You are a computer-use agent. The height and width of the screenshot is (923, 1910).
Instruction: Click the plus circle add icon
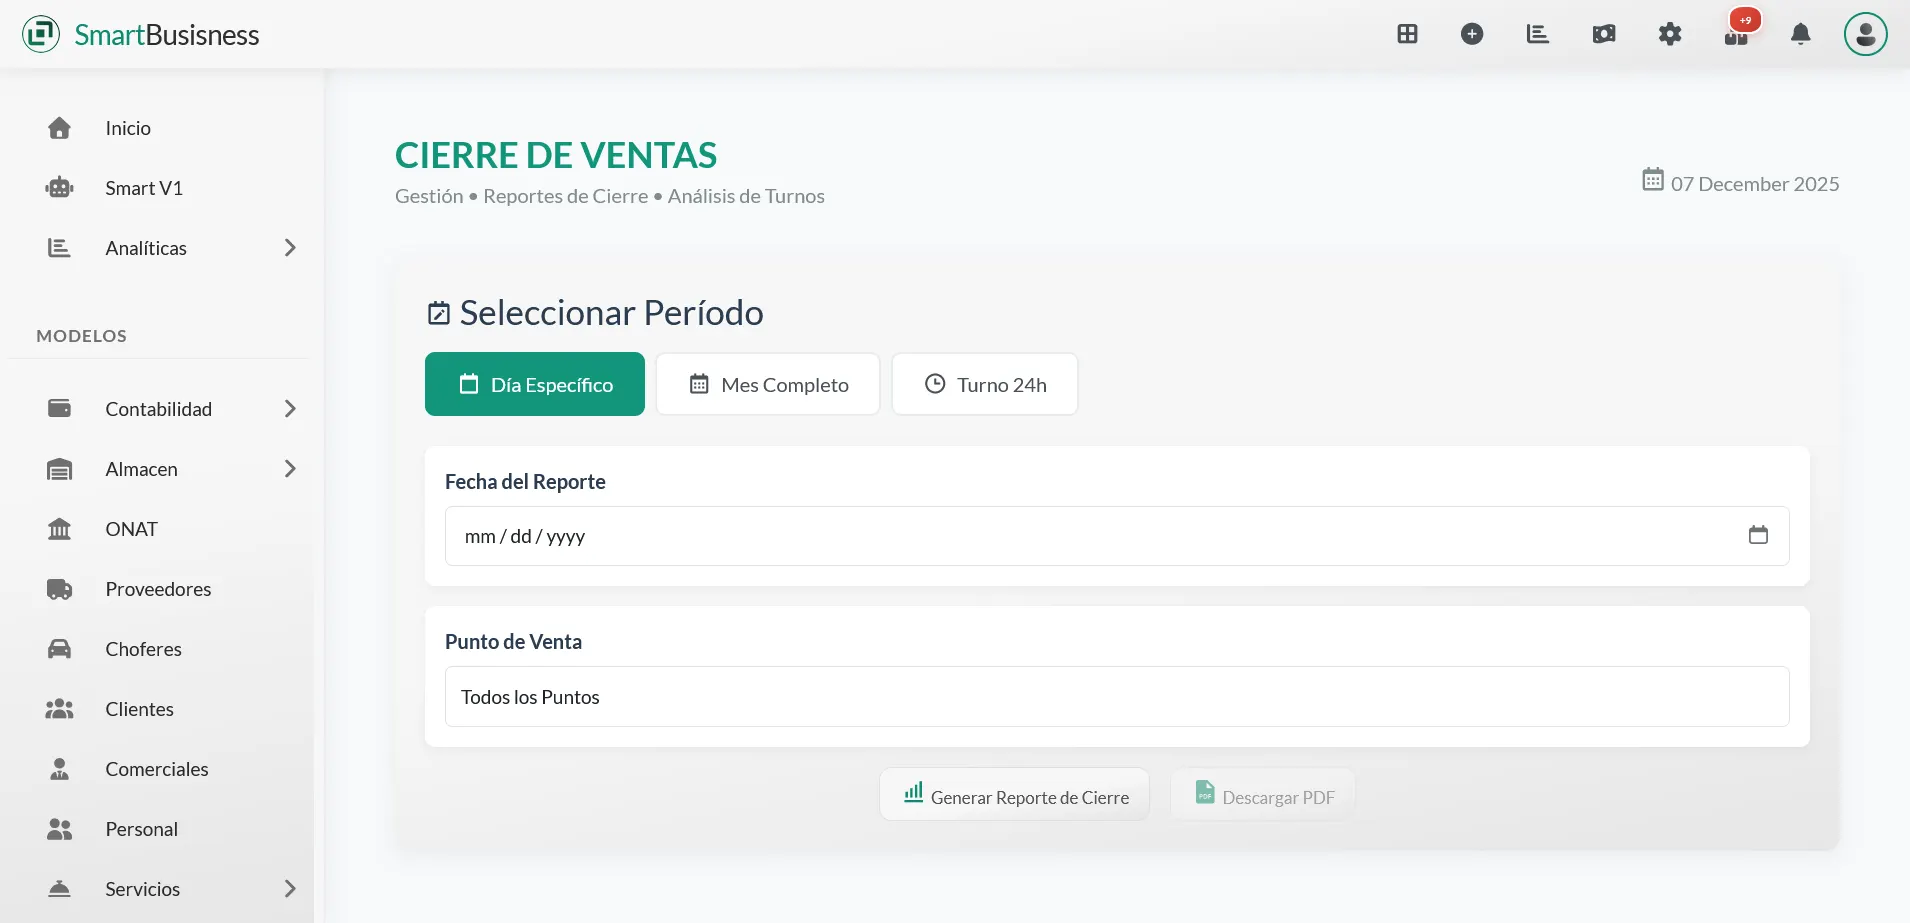click(1472, 34)
